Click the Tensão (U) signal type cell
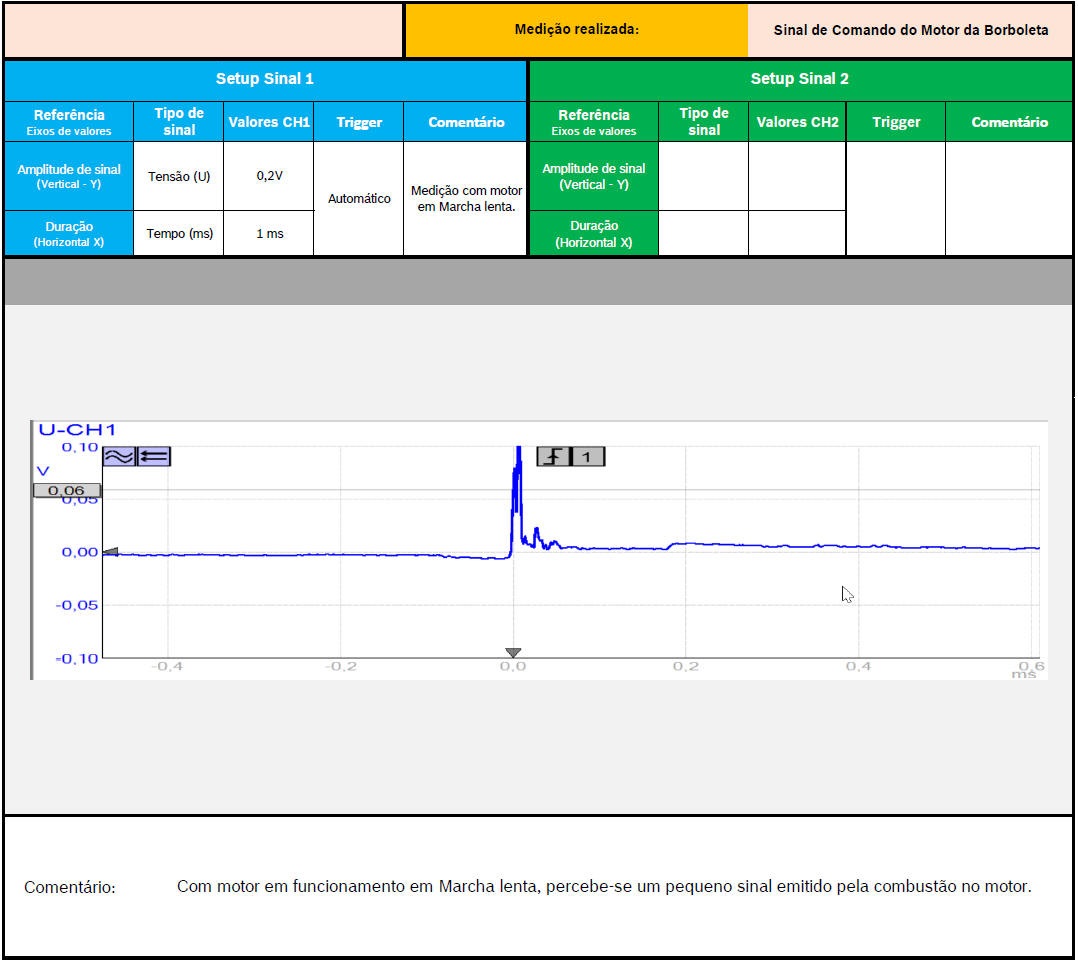This screenshot has width=1078, height=962. pyautogui.click(x=178, y=176)
